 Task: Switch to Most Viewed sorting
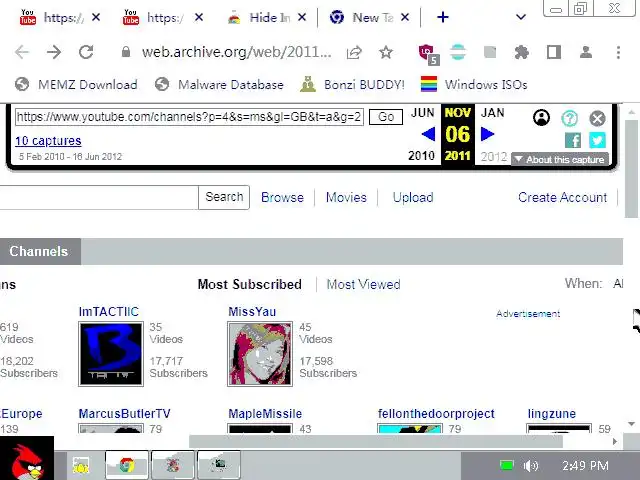click(x=363, y=284)
